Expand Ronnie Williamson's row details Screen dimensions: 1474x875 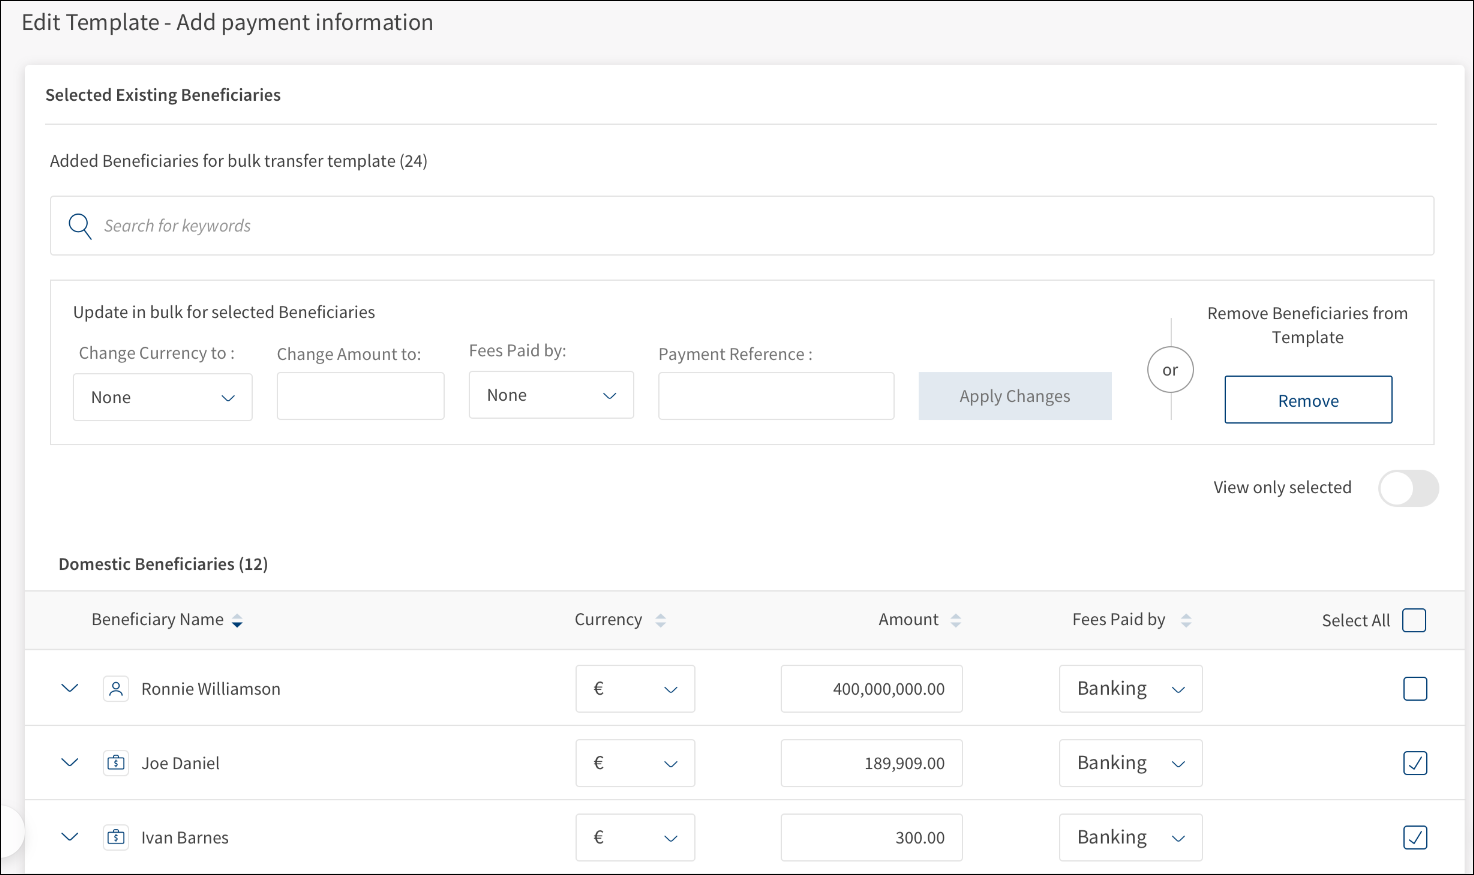pos(70,689)
